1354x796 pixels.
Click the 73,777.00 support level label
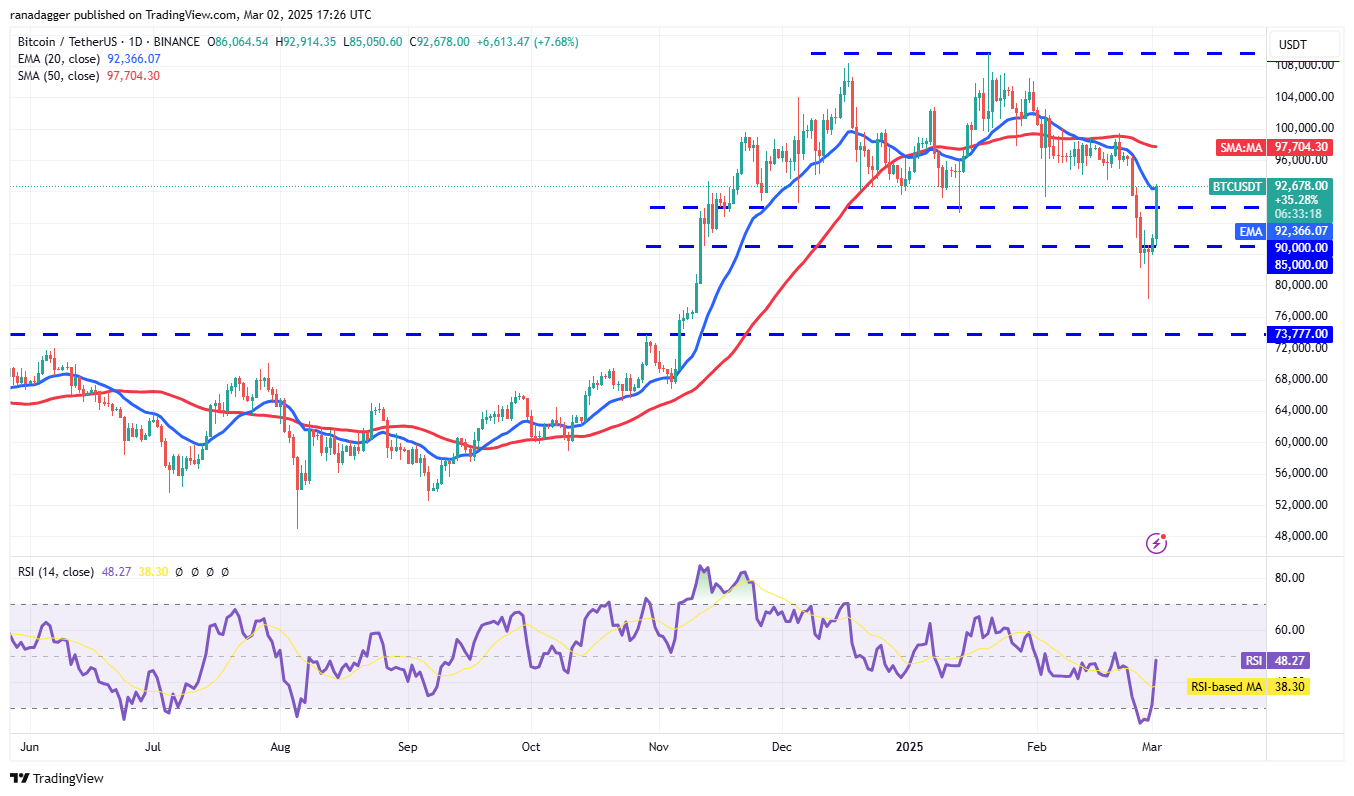[1299, 334]
